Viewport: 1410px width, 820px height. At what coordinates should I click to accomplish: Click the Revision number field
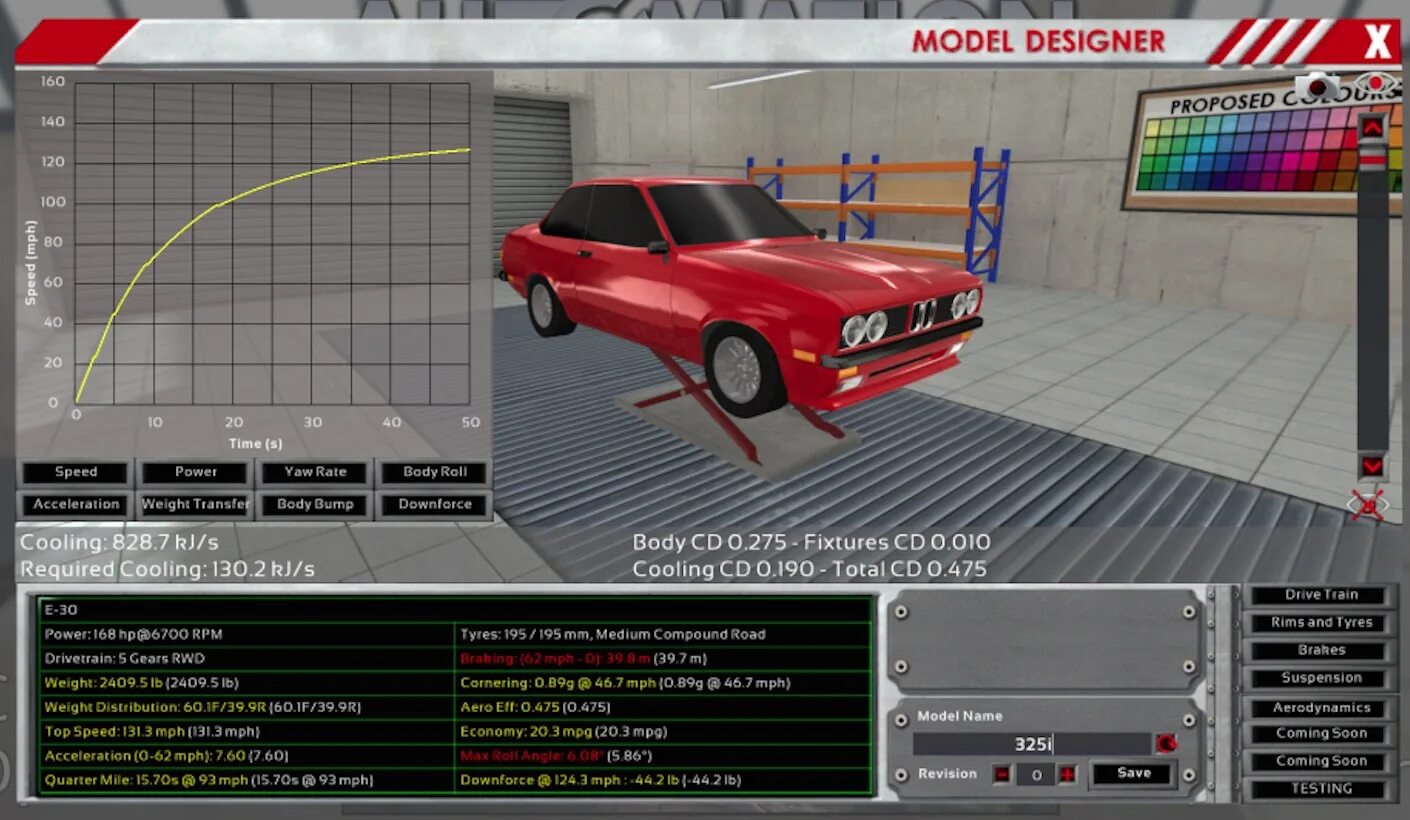pos(1035,774)
